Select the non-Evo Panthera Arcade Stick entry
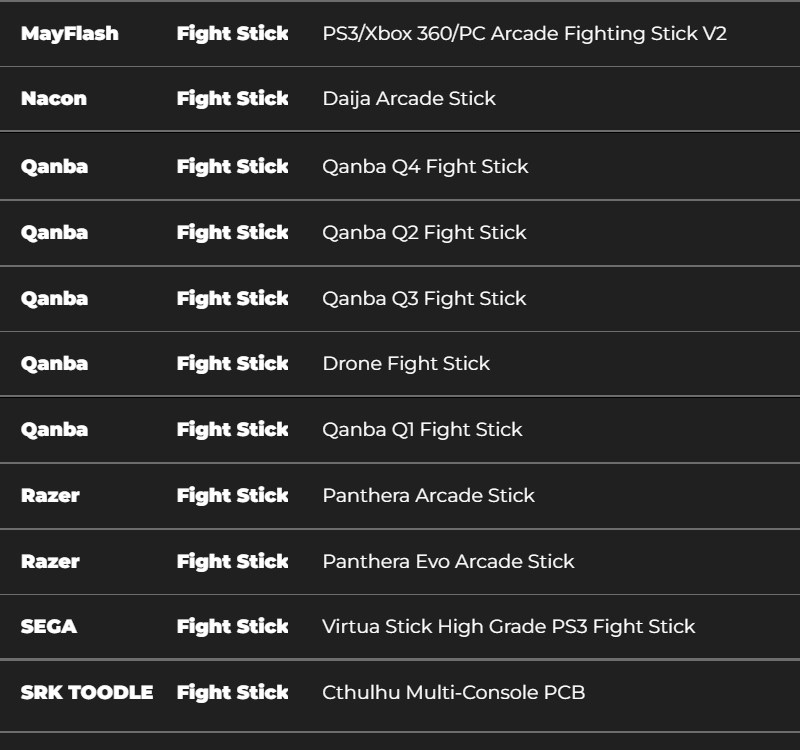The height and width of the screenshot is (750, 800). 428,496
